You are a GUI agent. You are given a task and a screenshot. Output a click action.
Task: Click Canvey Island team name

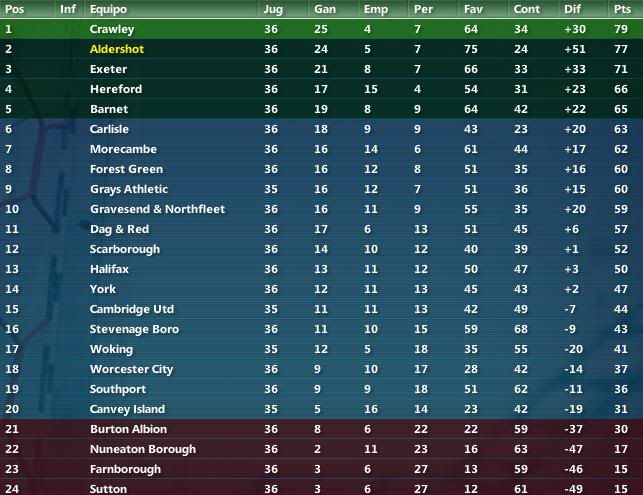[x=128, y=409]
